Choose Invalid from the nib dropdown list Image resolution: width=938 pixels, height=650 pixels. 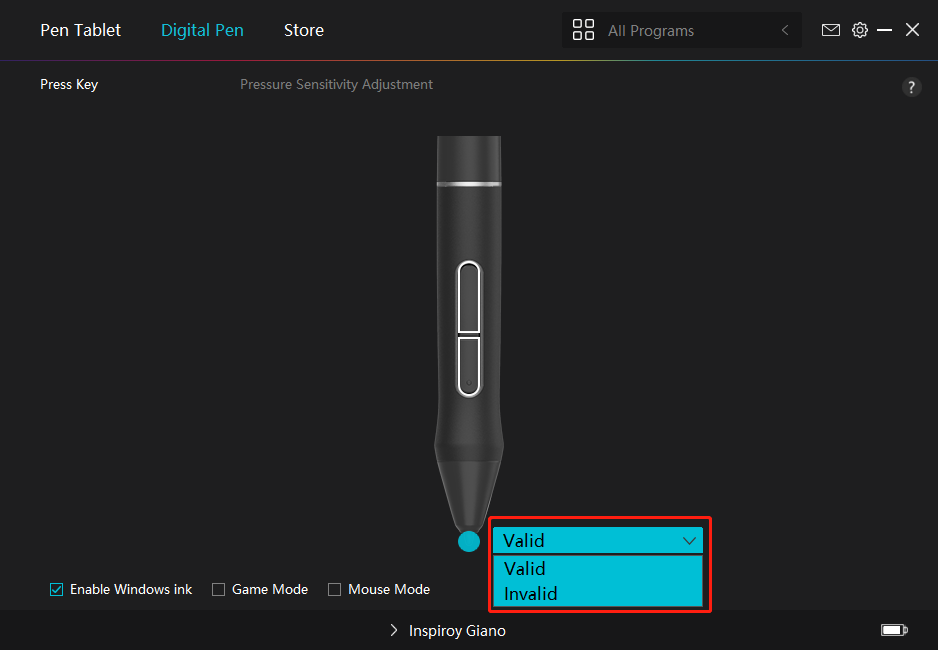point(531,594)
